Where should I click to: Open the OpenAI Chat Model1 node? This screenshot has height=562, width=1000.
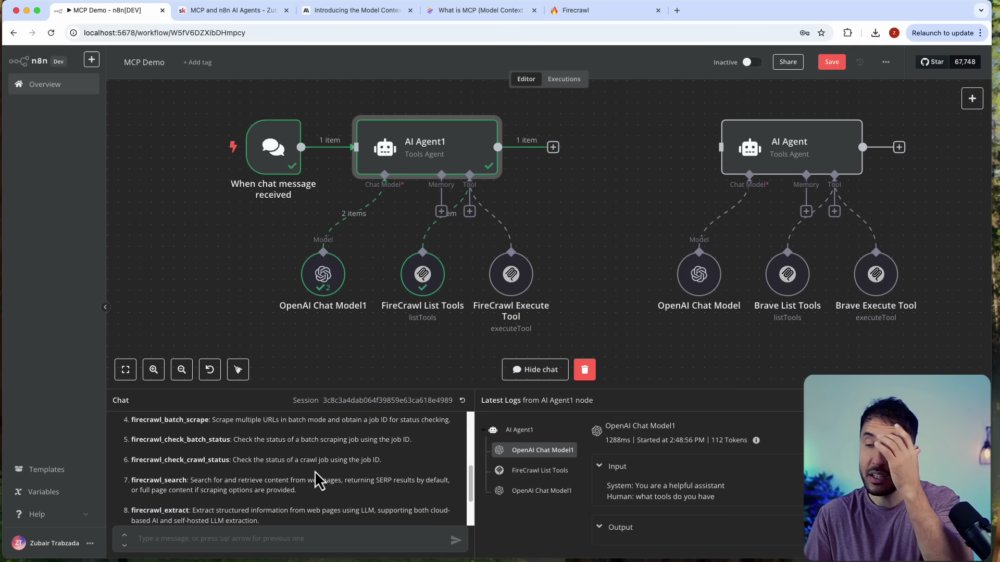323,274
